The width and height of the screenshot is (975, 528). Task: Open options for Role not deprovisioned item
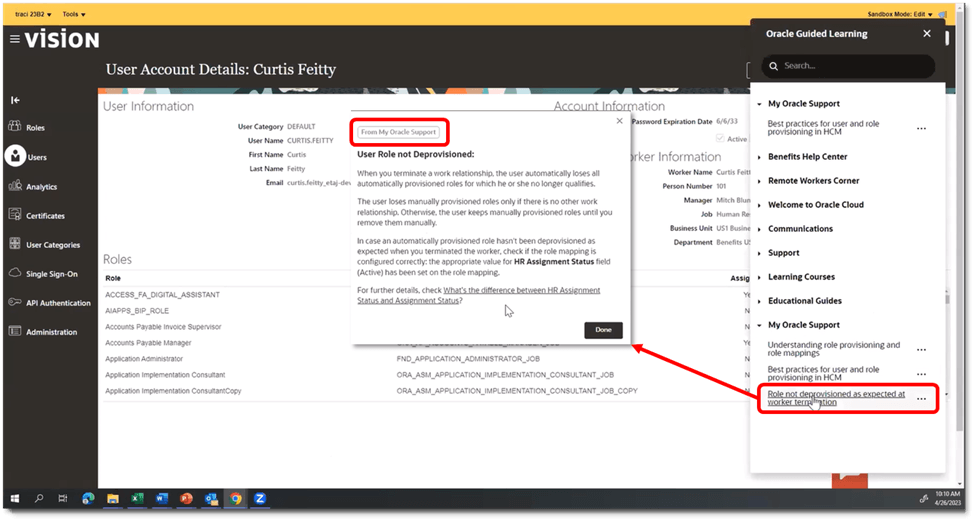coord(921,398)
